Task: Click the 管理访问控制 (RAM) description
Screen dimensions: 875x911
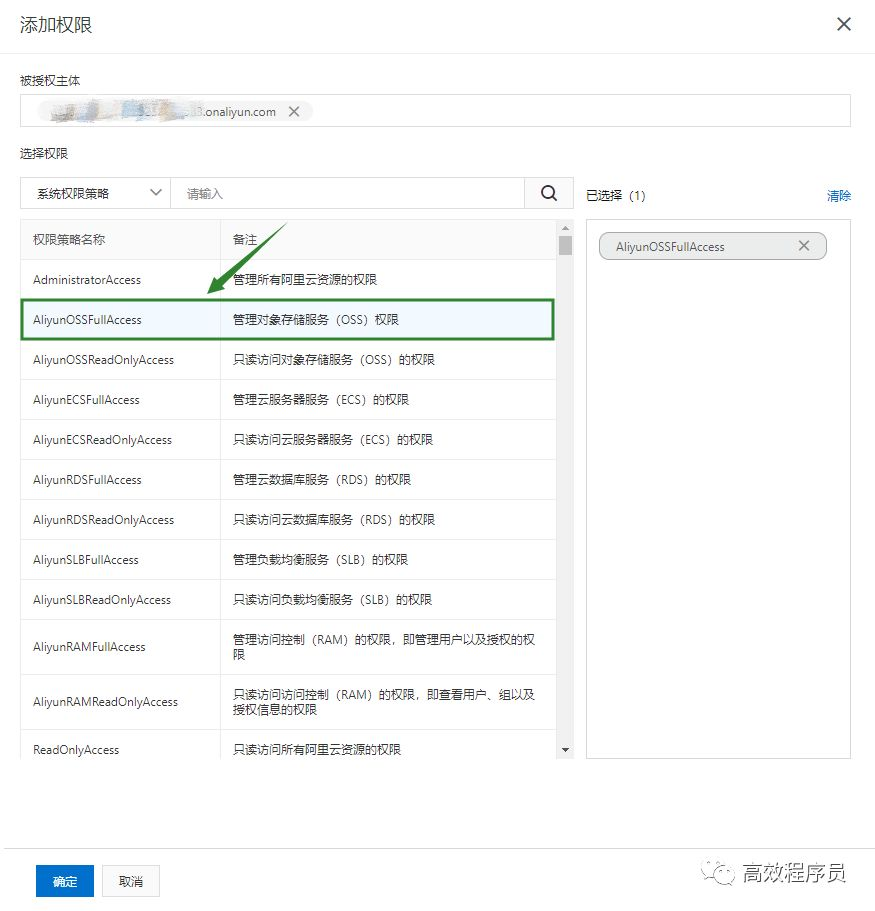Action: coord(383,647)
